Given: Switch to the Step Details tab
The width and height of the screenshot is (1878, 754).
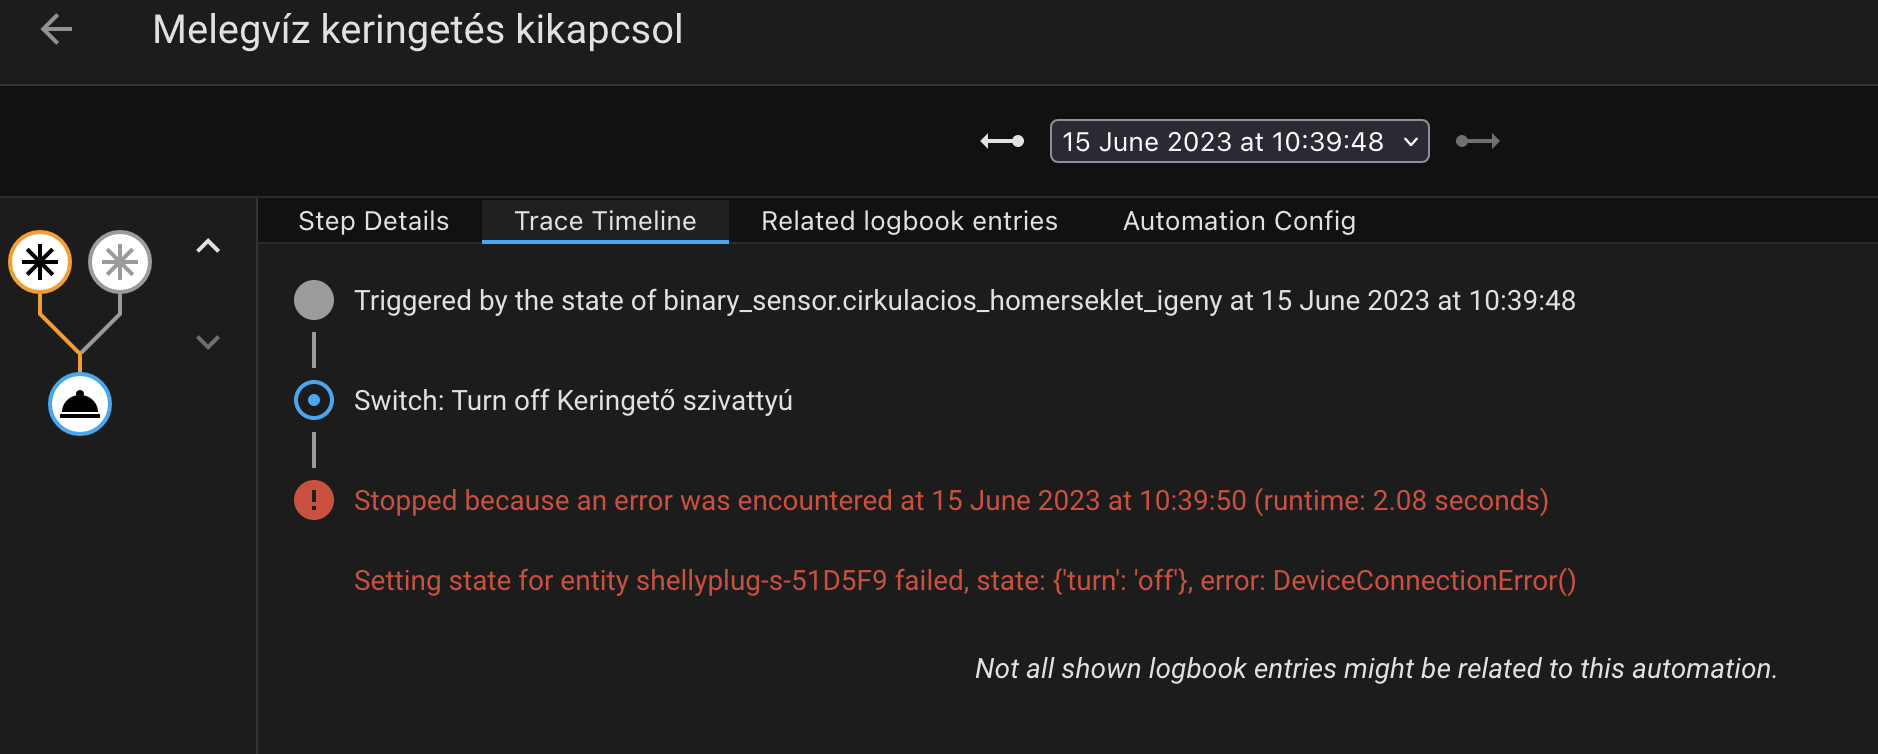Looking at the screenshot, I should point(373,221).
